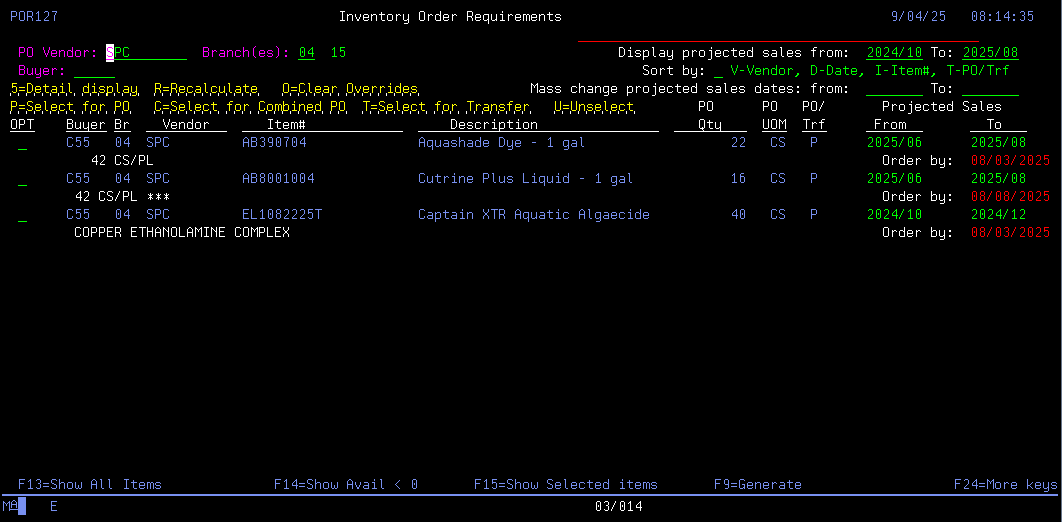1062x522 pixels.
Task: Select OPT field for Captain XTR row
Action: tap(22, 215)
